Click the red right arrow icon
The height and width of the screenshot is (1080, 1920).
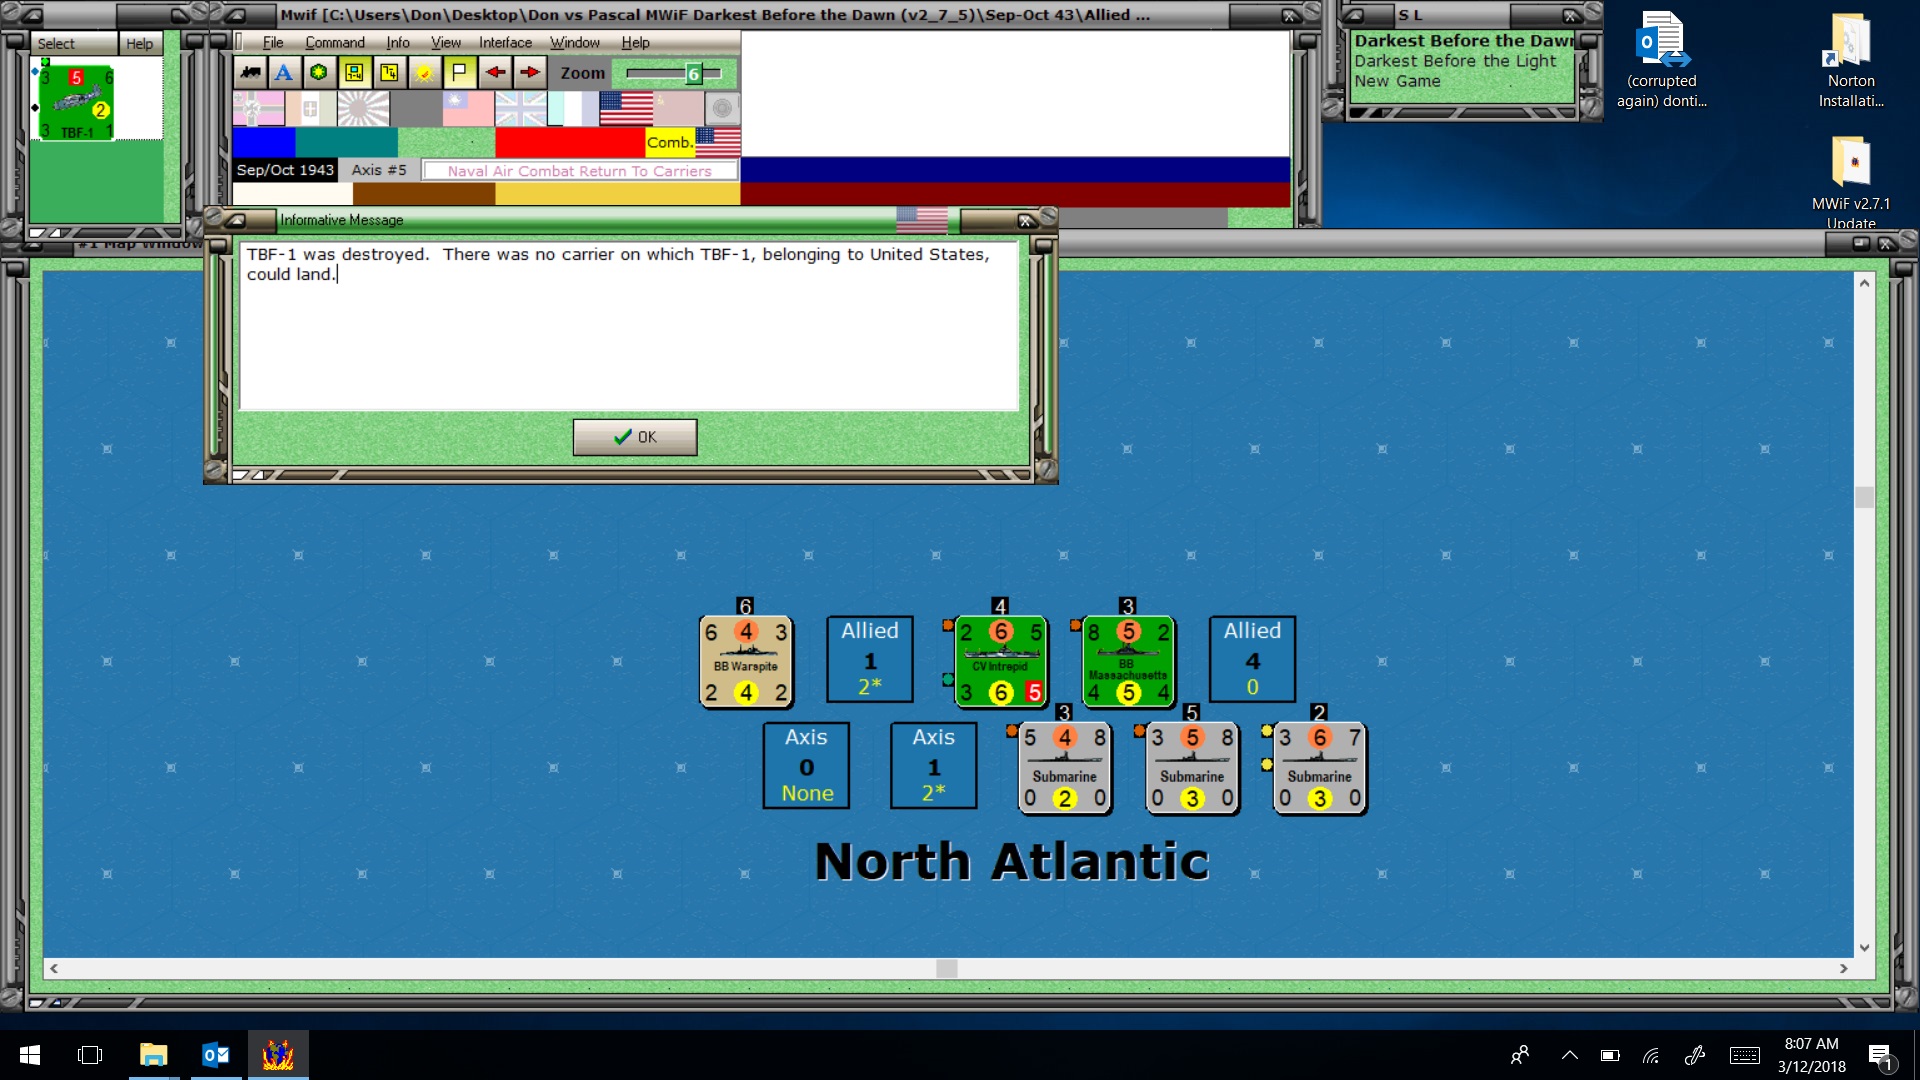coord(530,73)
